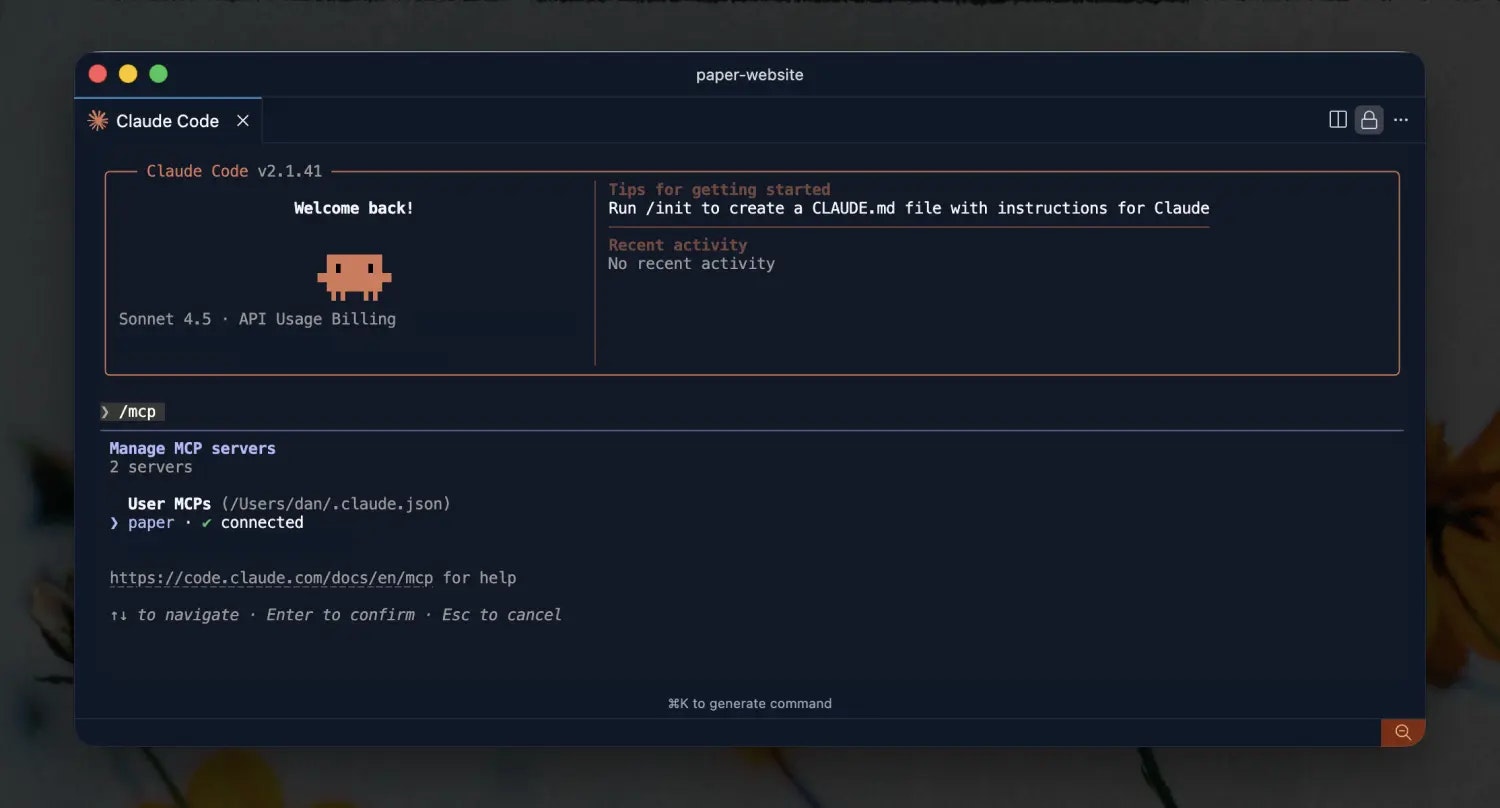Viewport: 1500px width, 808px height.
Task: Open the code.claude.com MCP help link
Action: [x=271, y=577]
